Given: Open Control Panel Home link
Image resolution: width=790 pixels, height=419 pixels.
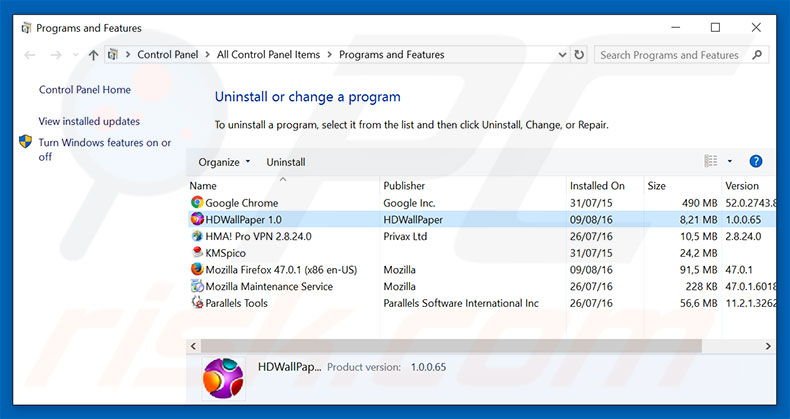Looking at the screenshot, I should pyautogui.click(x=85, y=90).
